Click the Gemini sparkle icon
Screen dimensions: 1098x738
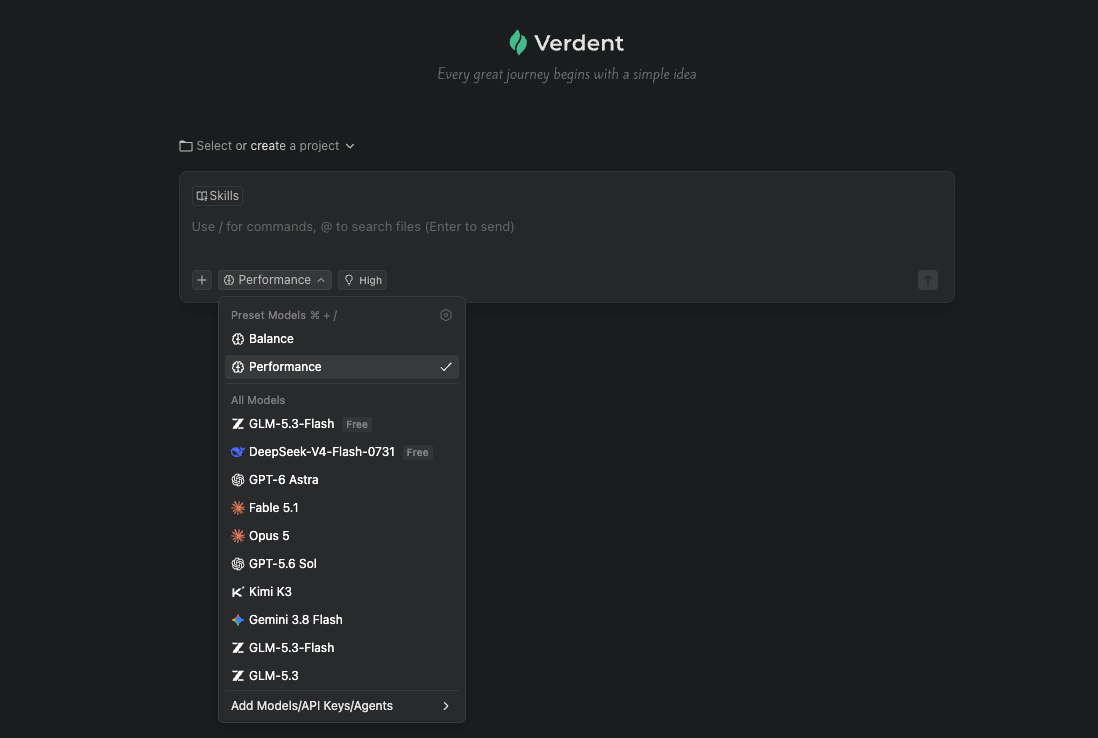(x=238, y=620)
